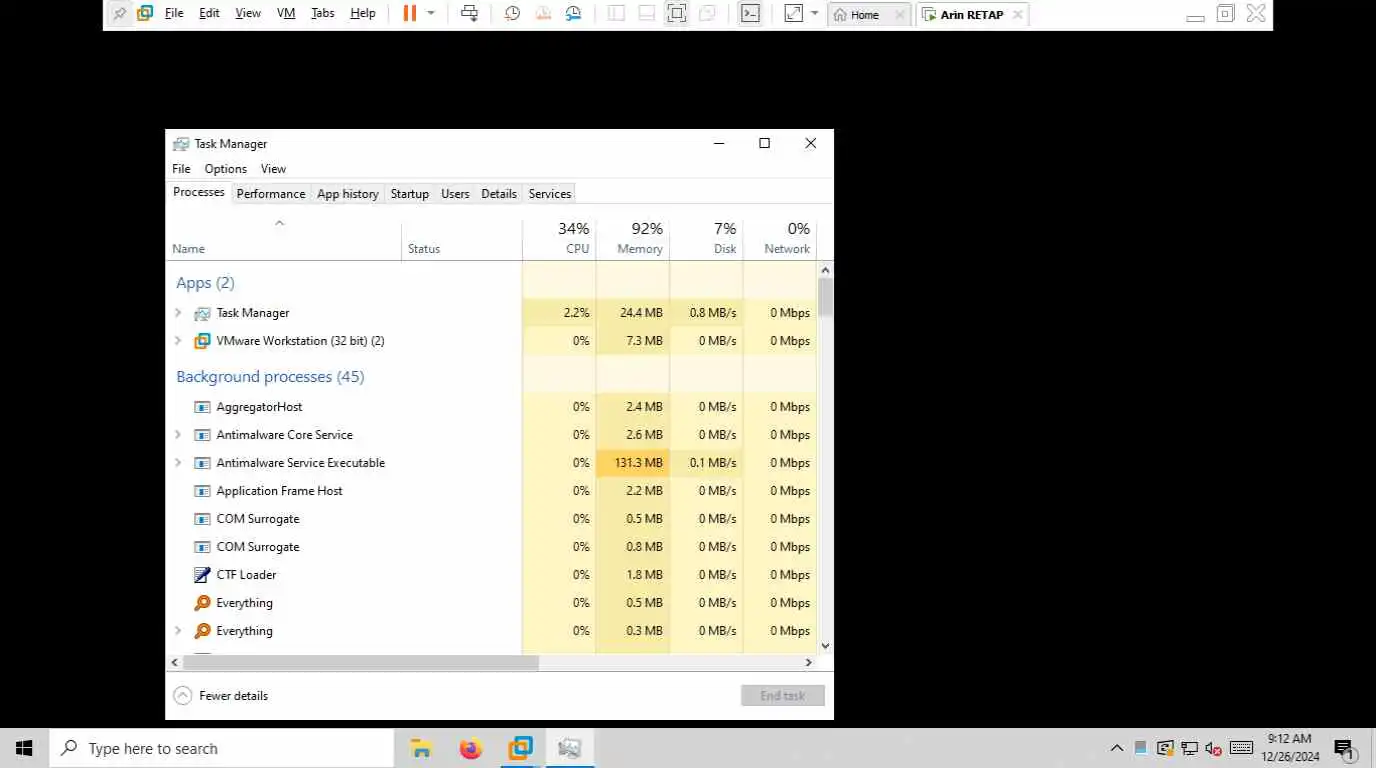
Task: Click the Everything icon in 0.5 MB row
Action: (x=202, y=603)
